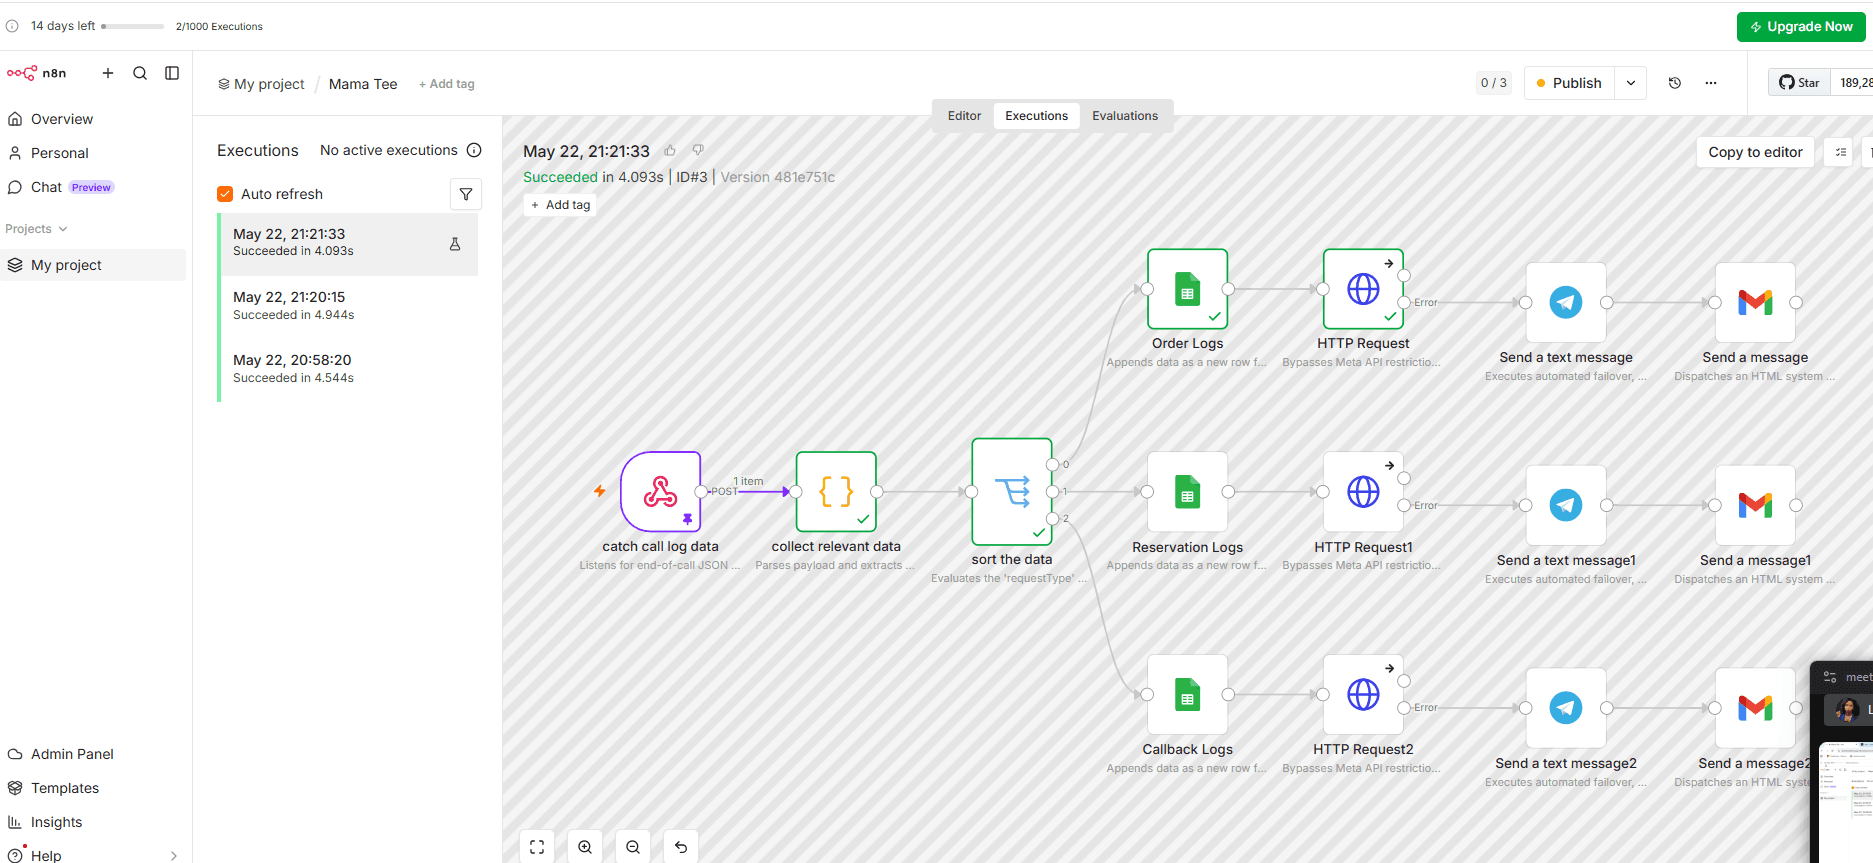Image resolution: width=1873 pixels, height=863 pixels.
Task: Select the Send a message1 Gmail node
Action: tap(1755, 505)
